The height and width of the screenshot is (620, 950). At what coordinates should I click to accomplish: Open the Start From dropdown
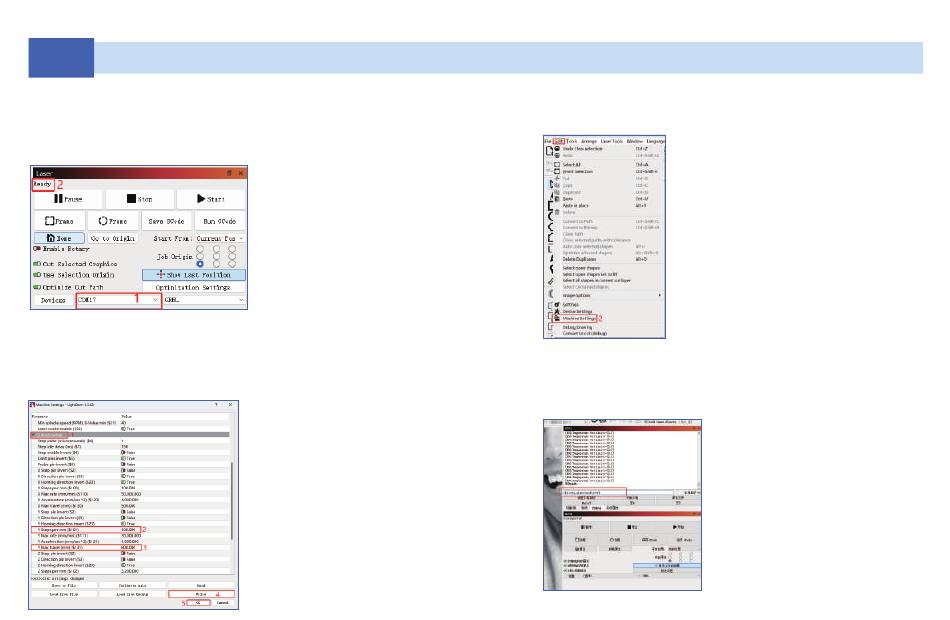[x=220, y=238]
